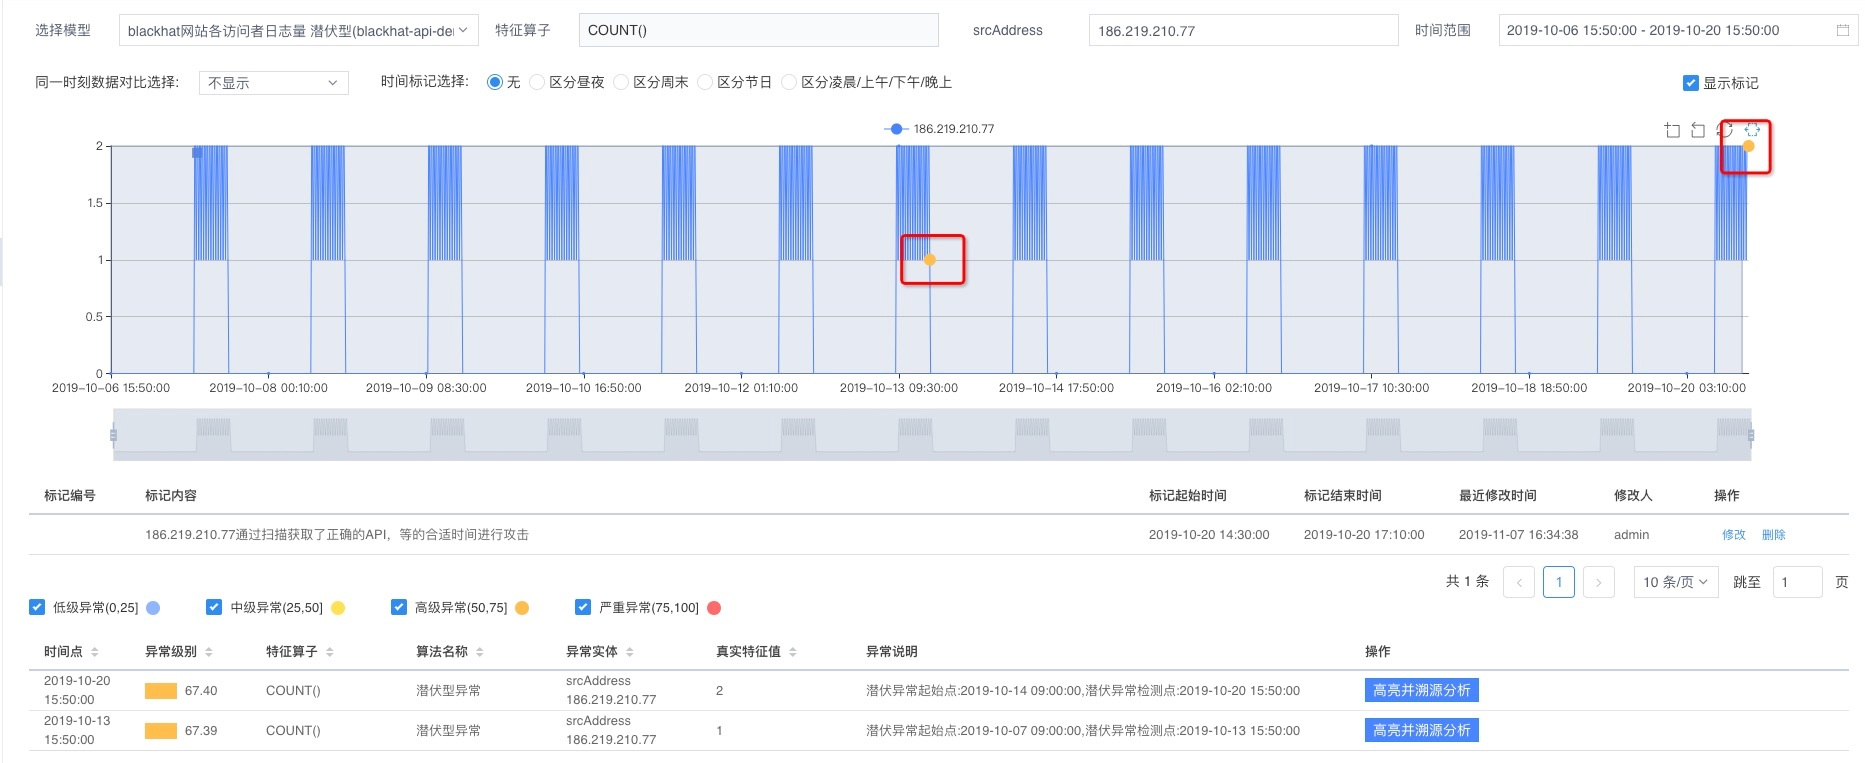Click the data zoom overview bar
This screenshot has width=1865, height=763.
click(932, 435)
